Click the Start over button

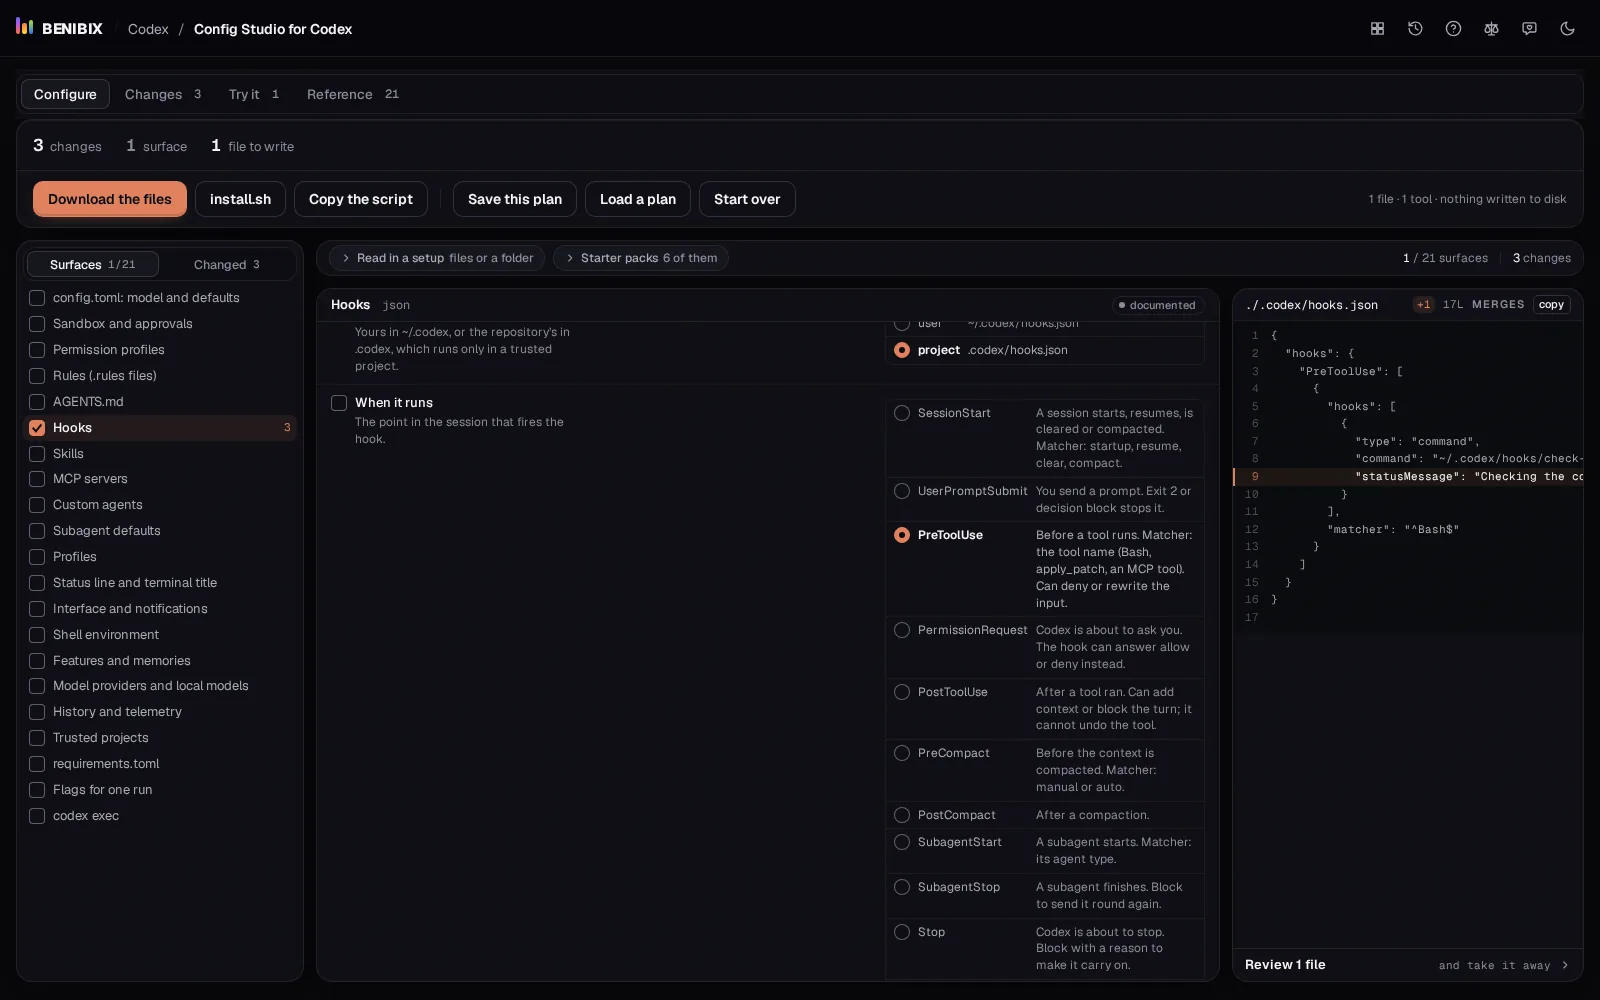point(747,199)
